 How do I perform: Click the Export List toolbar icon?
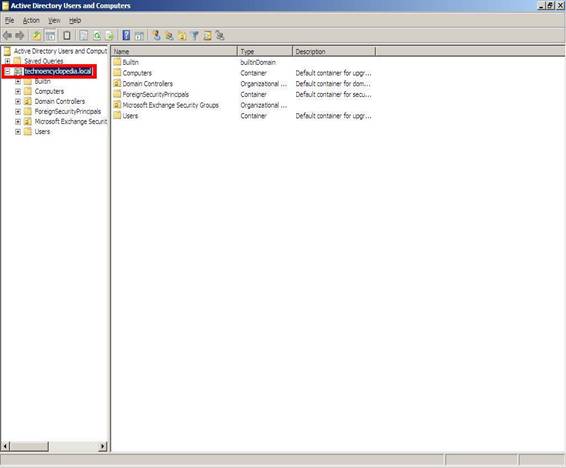(x=109, y=35)
